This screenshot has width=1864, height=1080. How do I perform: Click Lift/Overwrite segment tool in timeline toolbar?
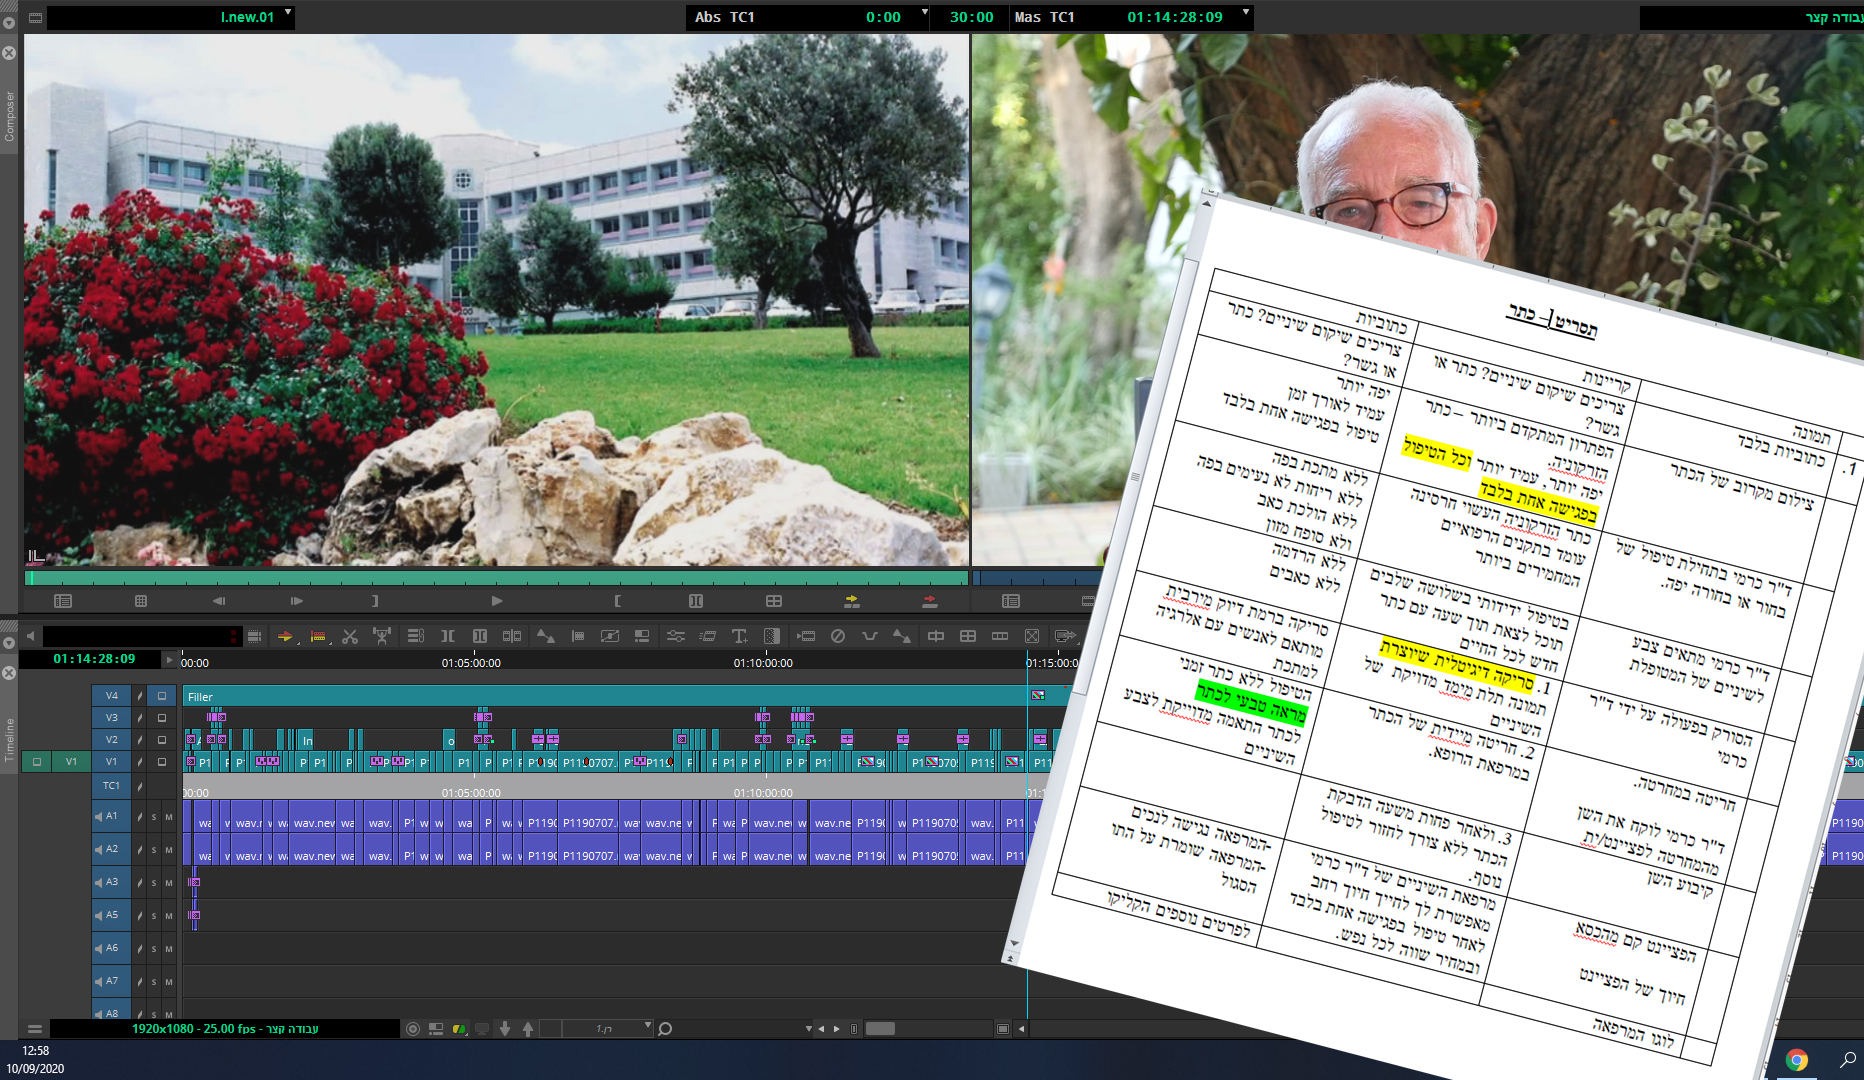click(318, 636)
